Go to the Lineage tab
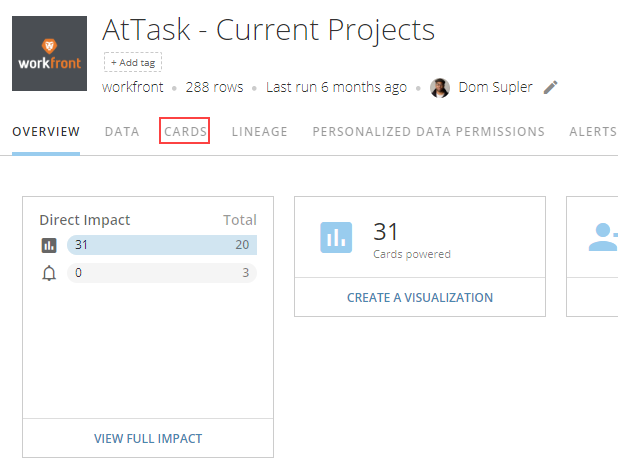Viewport: 618px width, 462px height. [x=259, y=131]
